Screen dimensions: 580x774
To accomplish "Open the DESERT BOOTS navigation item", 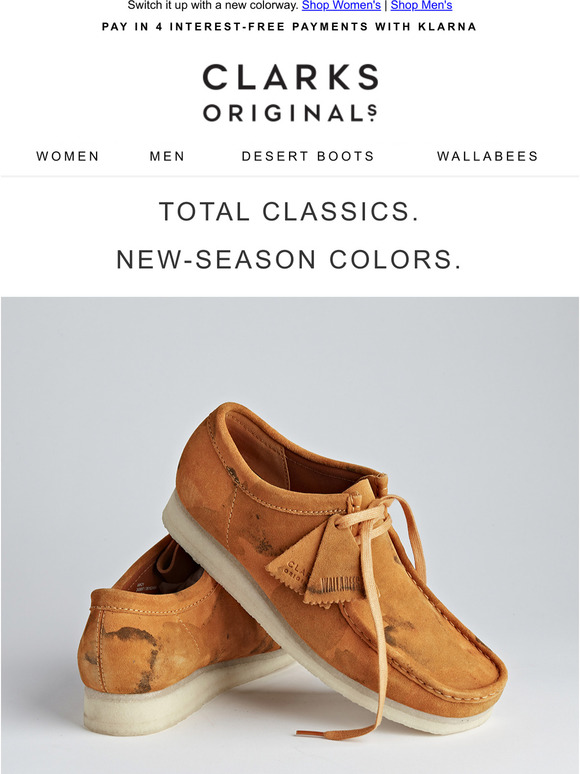I will pos(308,156).
